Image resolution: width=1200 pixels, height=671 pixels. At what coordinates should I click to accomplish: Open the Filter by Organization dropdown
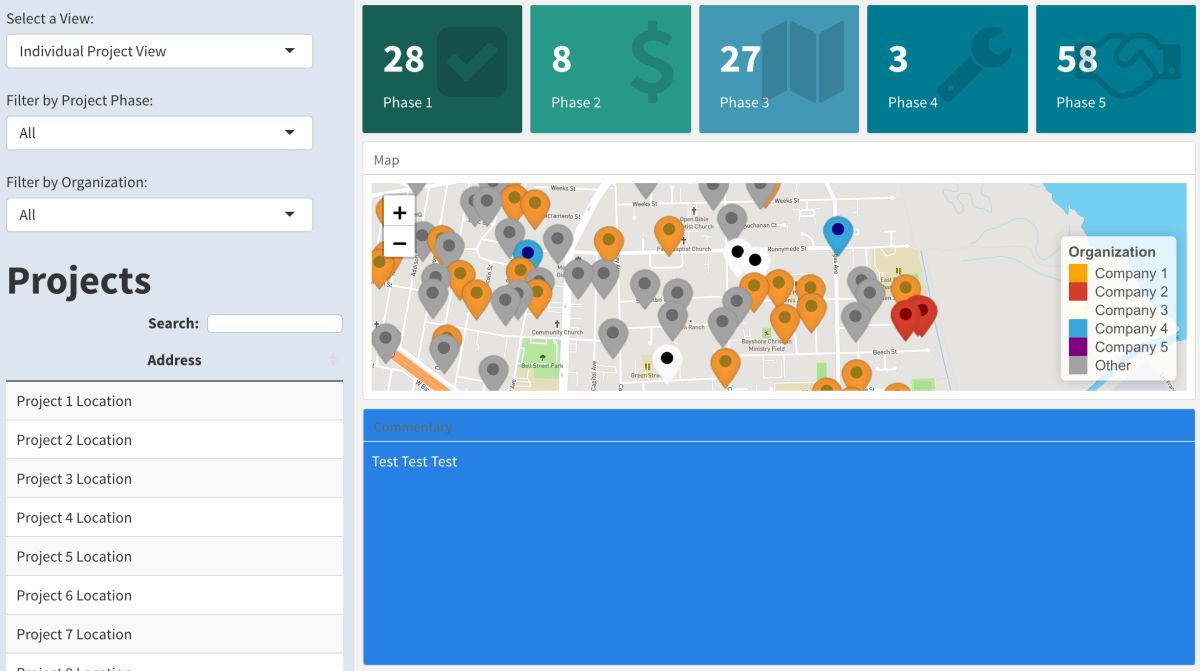point(160,215)
